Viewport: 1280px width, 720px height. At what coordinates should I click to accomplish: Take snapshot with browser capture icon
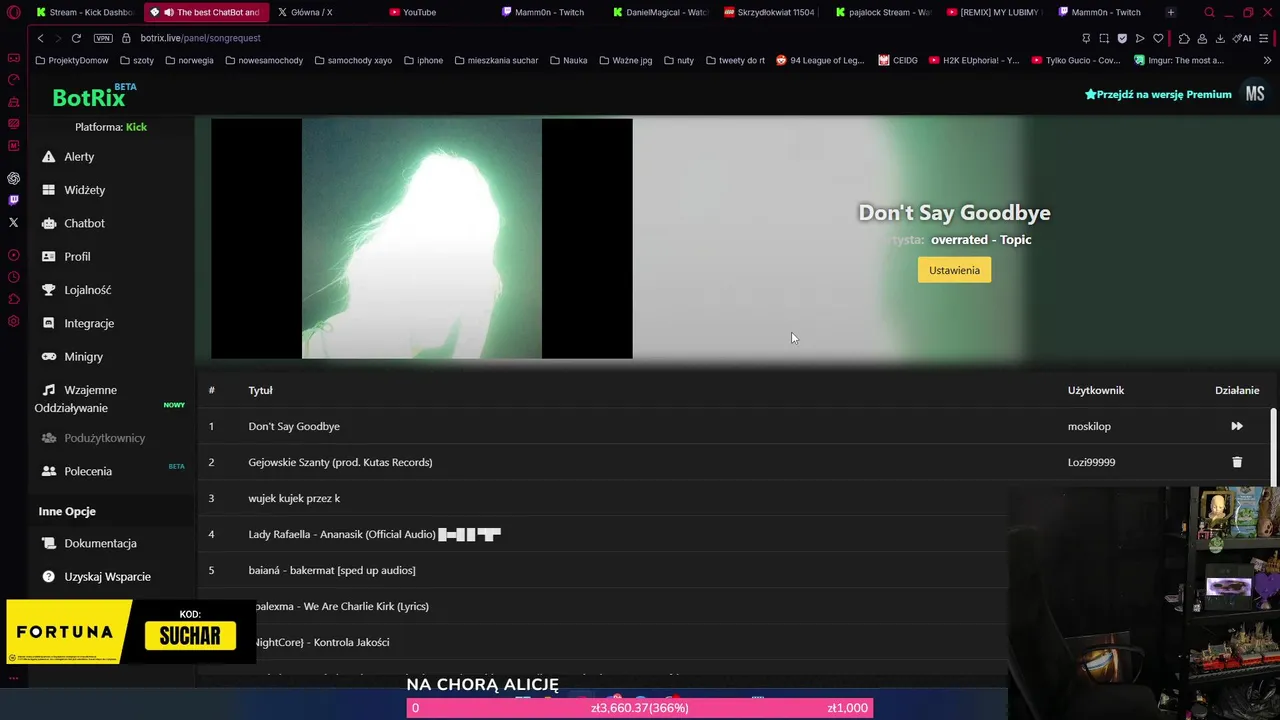click(1104, 38)
